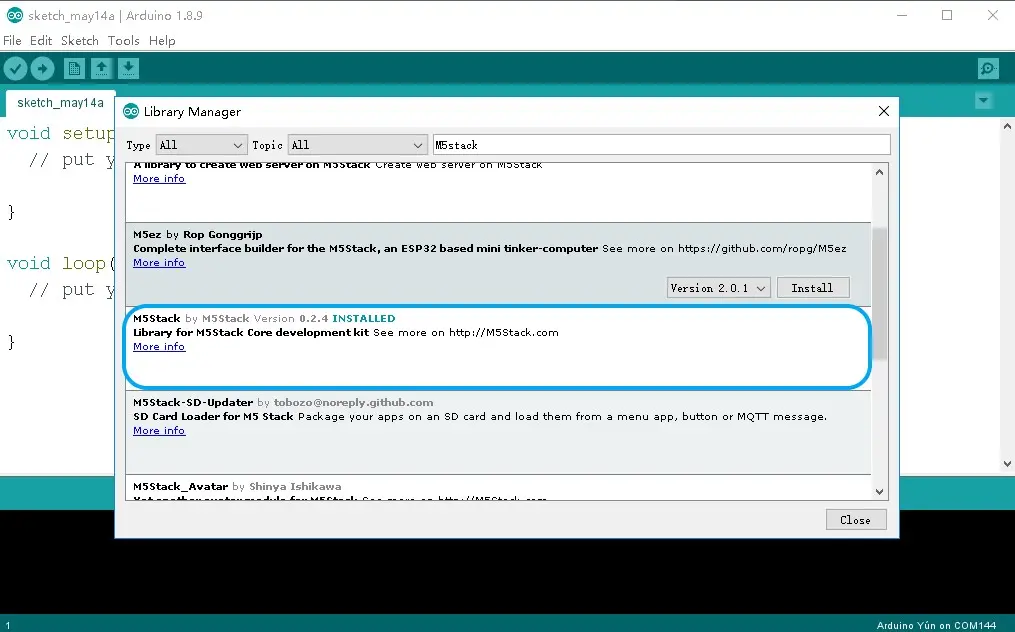Select the M5Stack_Avatar by Shinya Ishikawa entry

coord(237,486)
